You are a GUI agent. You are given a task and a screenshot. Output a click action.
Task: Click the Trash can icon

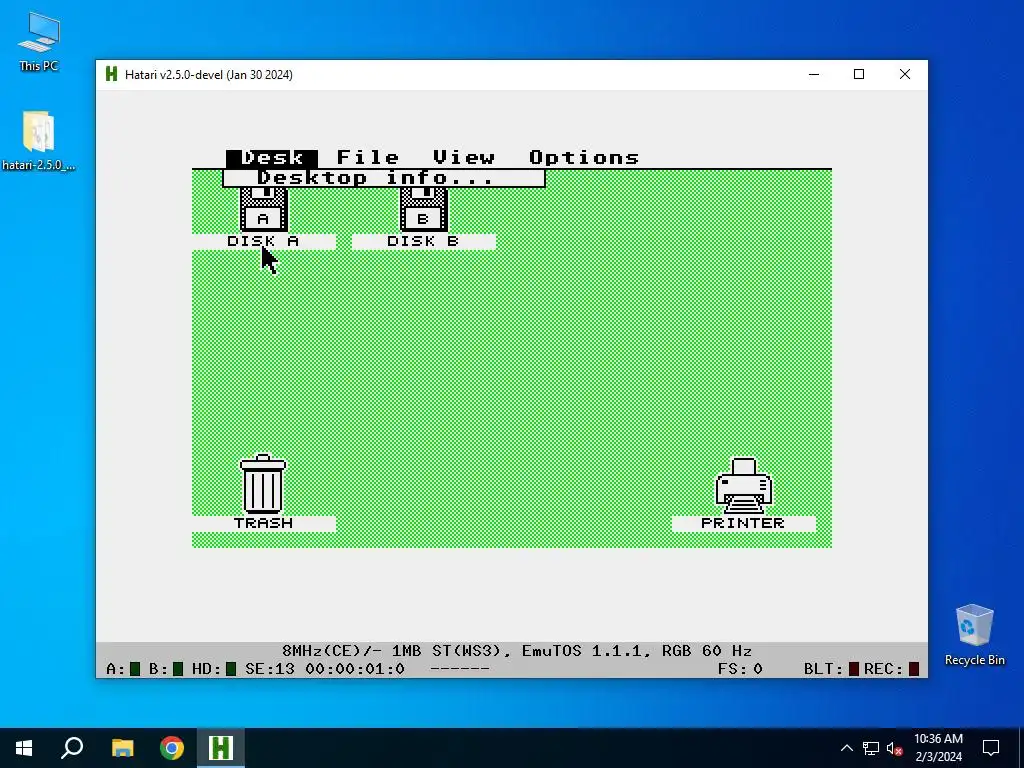click(263, 483)
